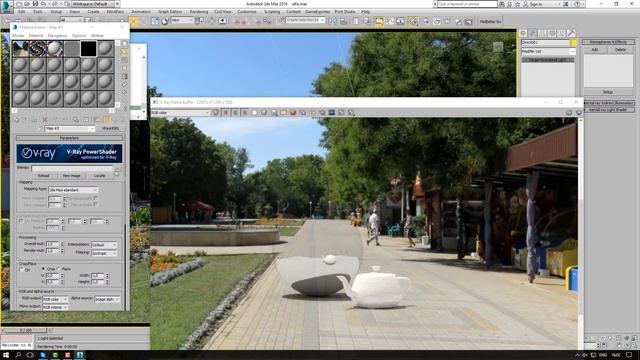This screenshot has width=640, height=360.
Task: Open the RGB color channel dropdown in frame buffer
Action: (180, 112)
